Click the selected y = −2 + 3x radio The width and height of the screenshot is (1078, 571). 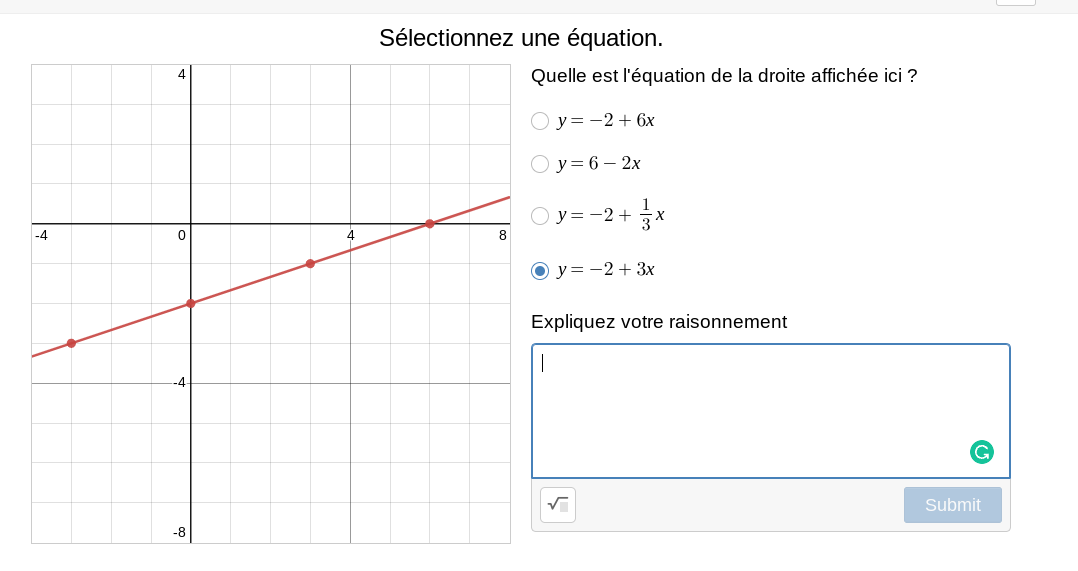pyautogui.click(x=540, y=271)
